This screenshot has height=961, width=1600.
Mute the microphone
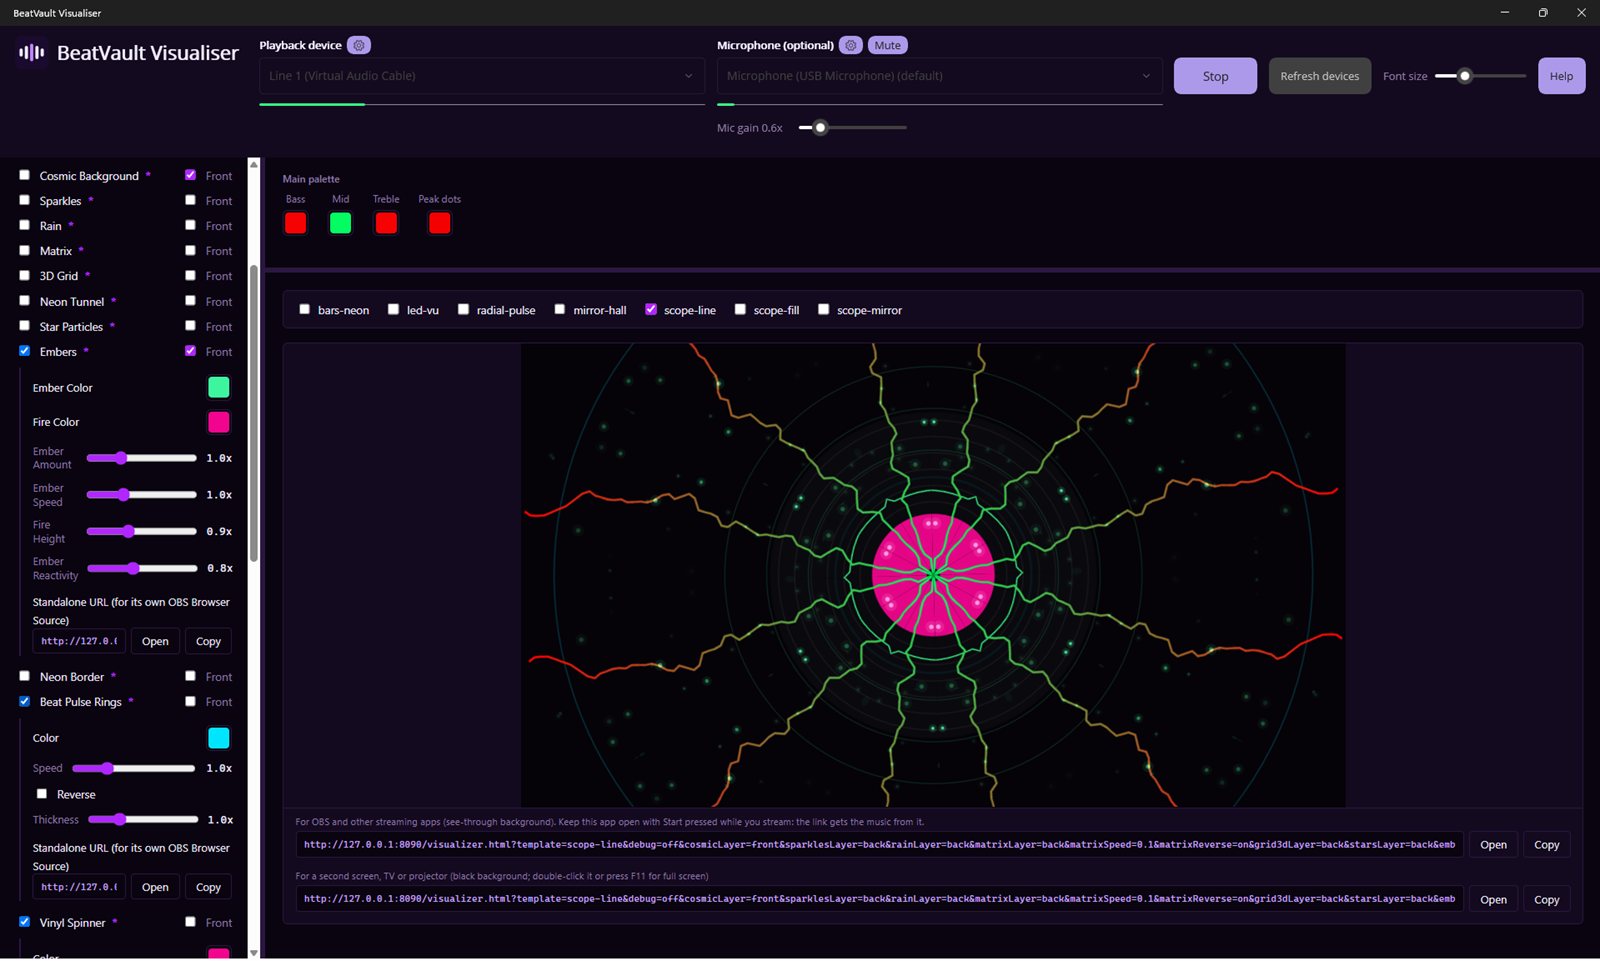click(887, 45)
